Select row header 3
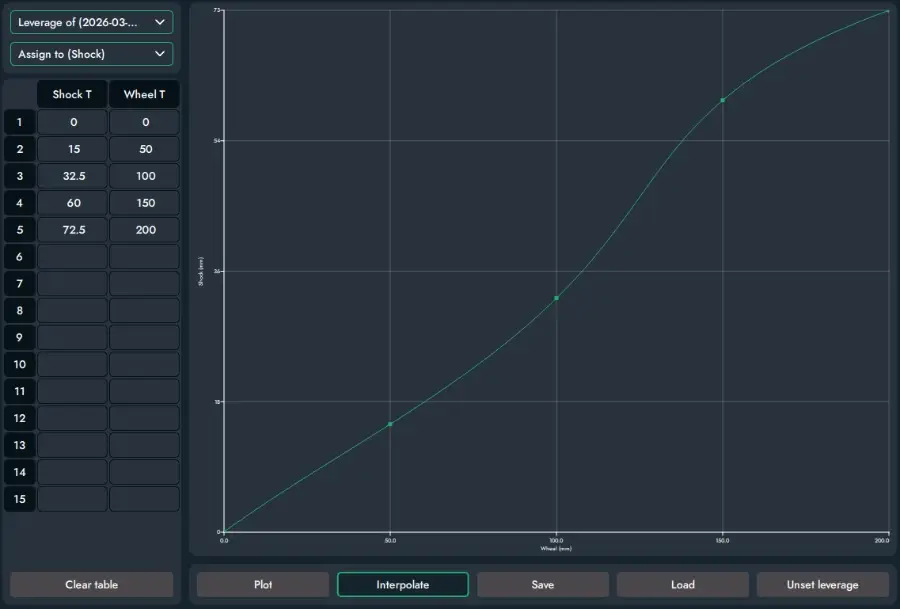 pos(20,176)
